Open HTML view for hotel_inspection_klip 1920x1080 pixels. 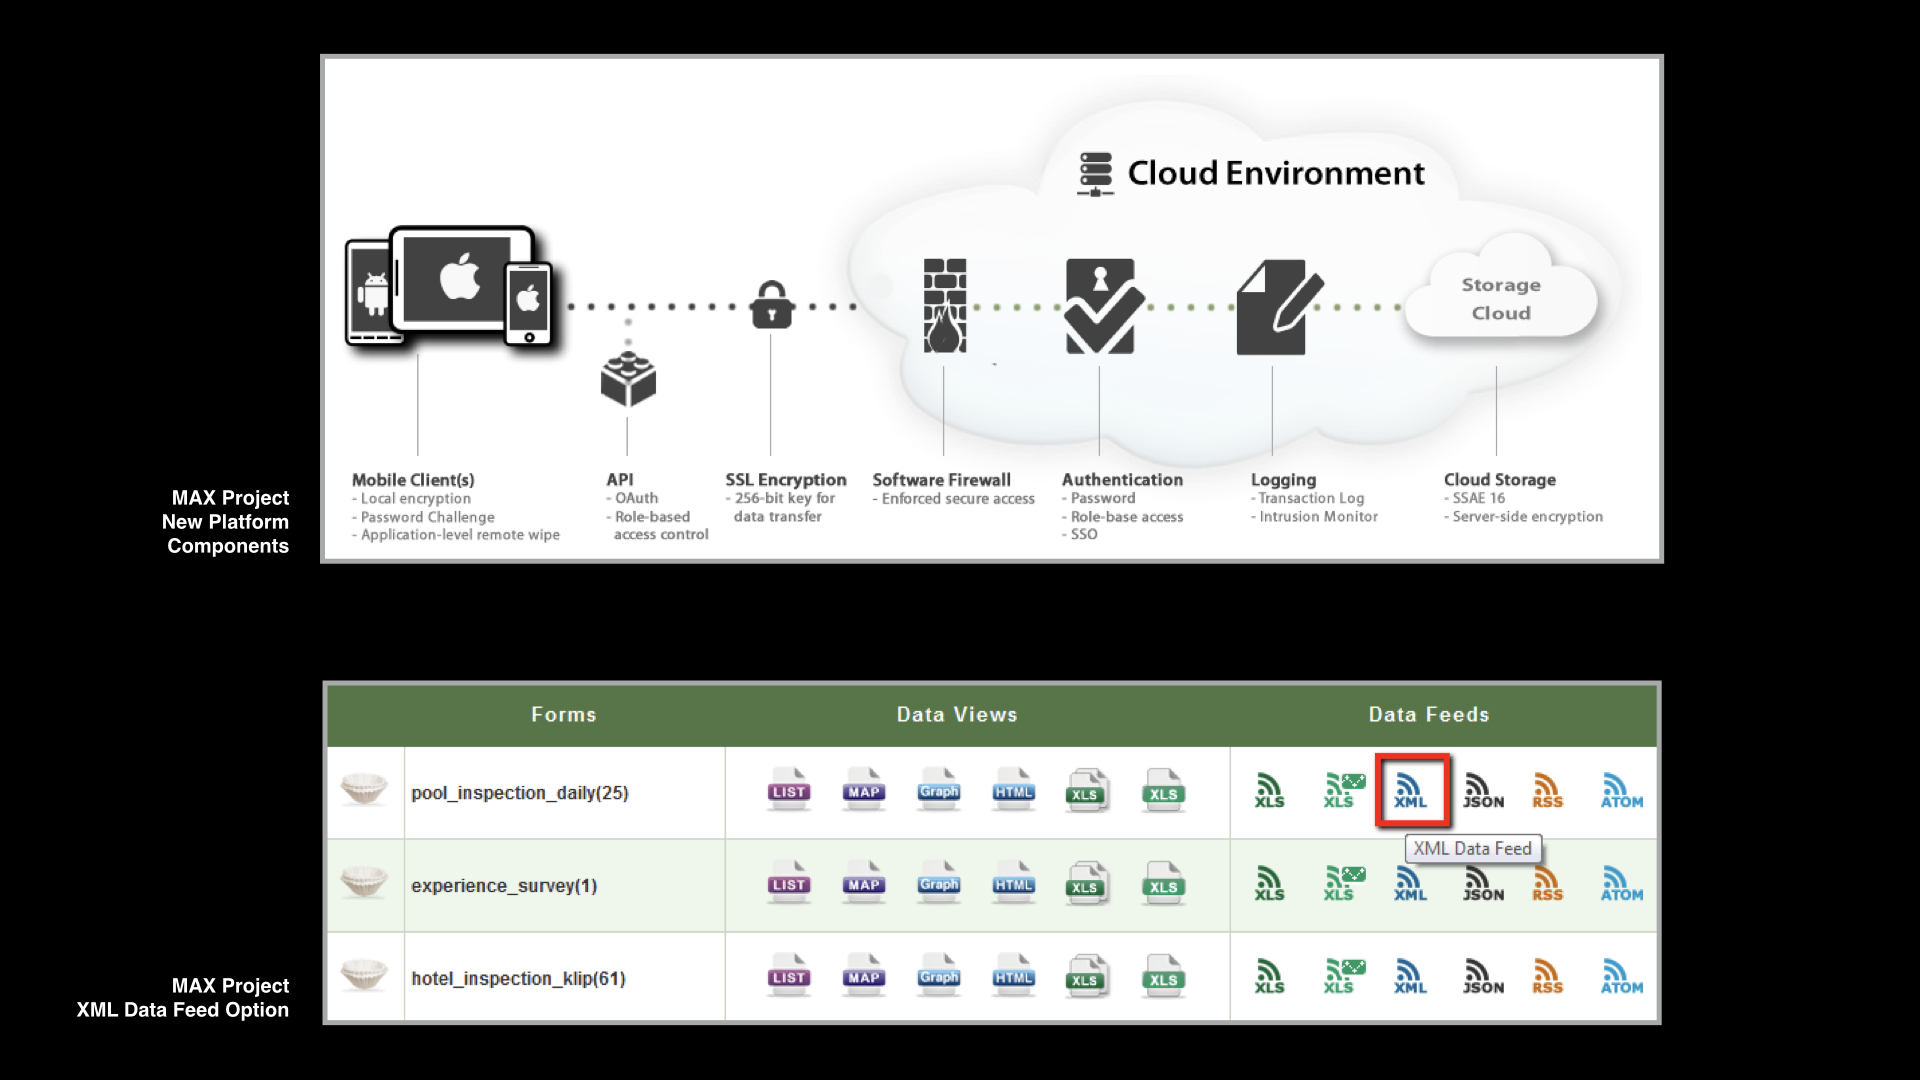pyautogui.click(x=1014, y=976)
